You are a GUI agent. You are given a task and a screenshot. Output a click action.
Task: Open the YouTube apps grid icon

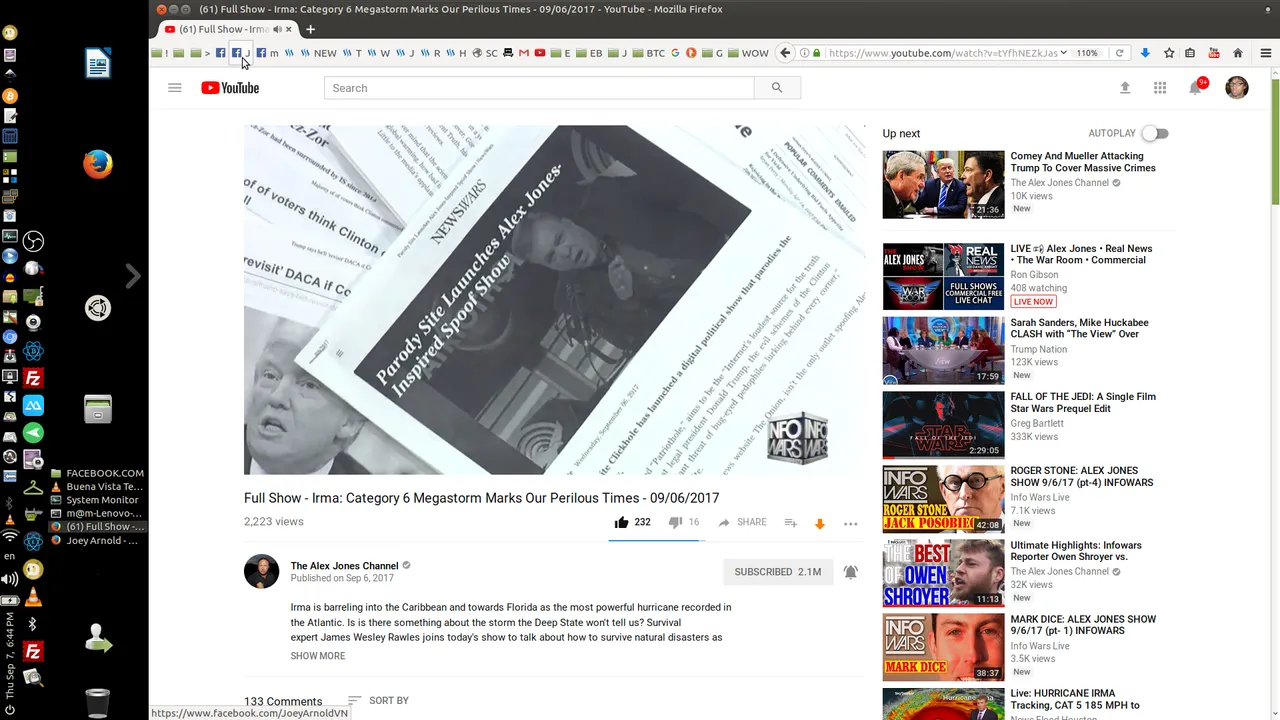coord(1160,88)
